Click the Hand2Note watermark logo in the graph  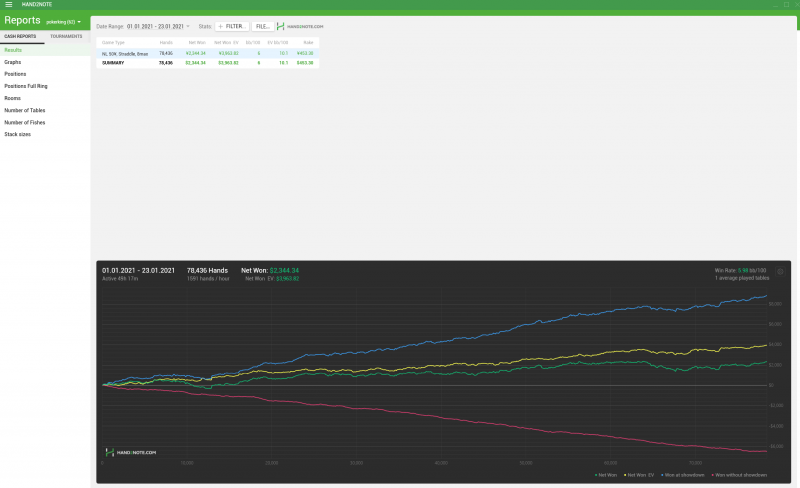point(131,453)
